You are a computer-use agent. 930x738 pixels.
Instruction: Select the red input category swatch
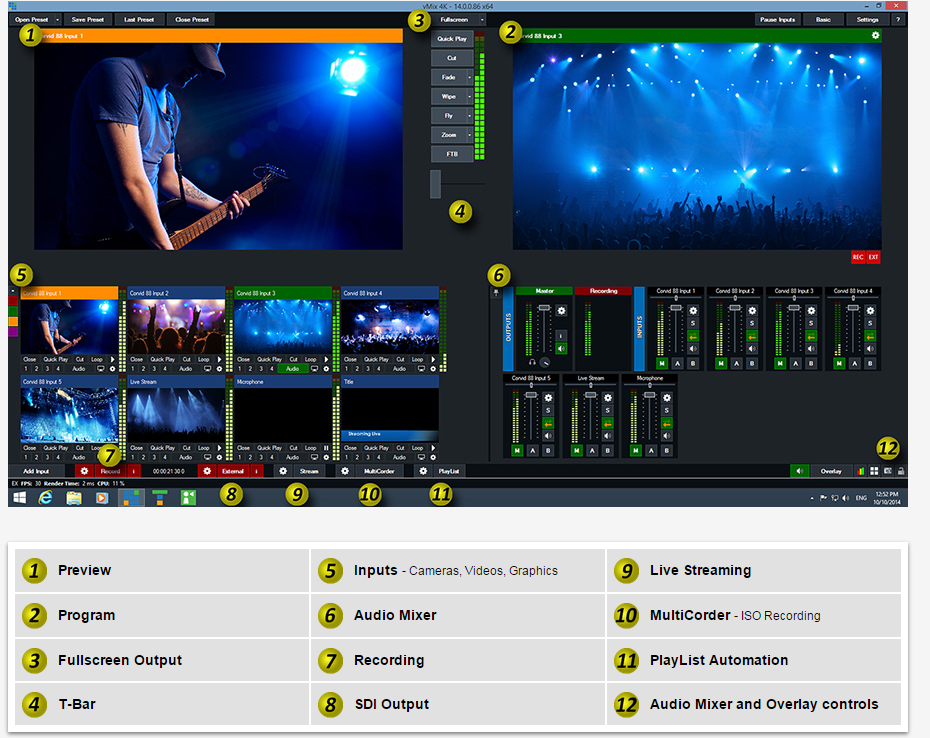13,301
